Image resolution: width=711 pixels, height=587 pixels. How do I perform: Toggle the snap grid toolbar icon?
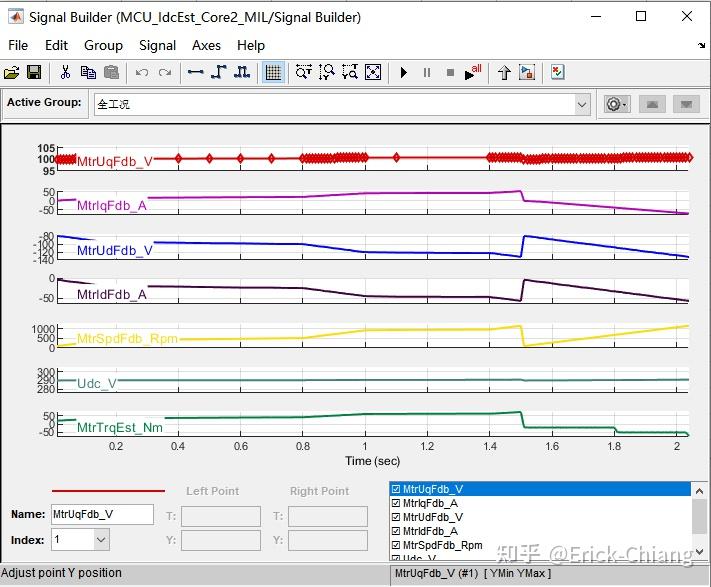tap(273, 73)
